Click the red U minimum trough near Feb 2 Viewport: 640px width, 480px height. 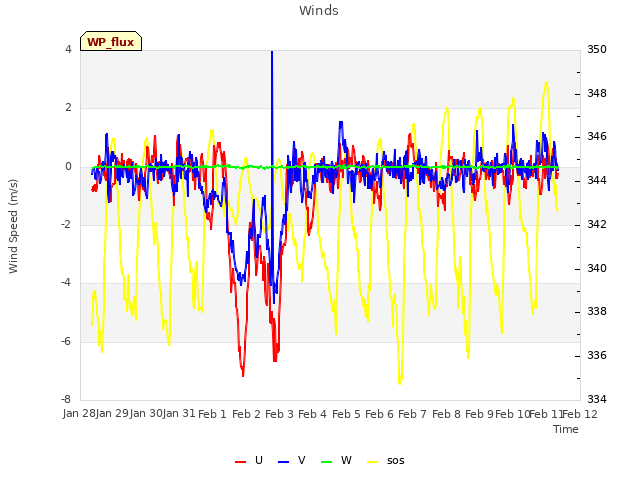click(x=243, y=373)
